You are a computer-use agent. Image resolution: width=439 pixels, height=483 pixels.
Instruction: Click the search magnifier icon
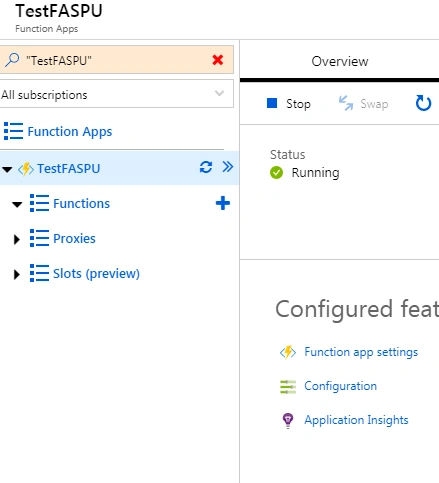(x=12, y=60)
